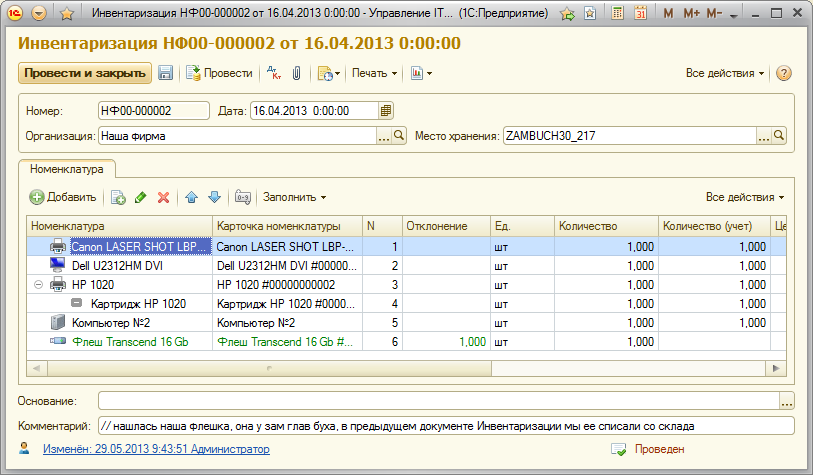Click the bookmark page star icon
This screenshot has width=813, height=475.
click(590, 13)
